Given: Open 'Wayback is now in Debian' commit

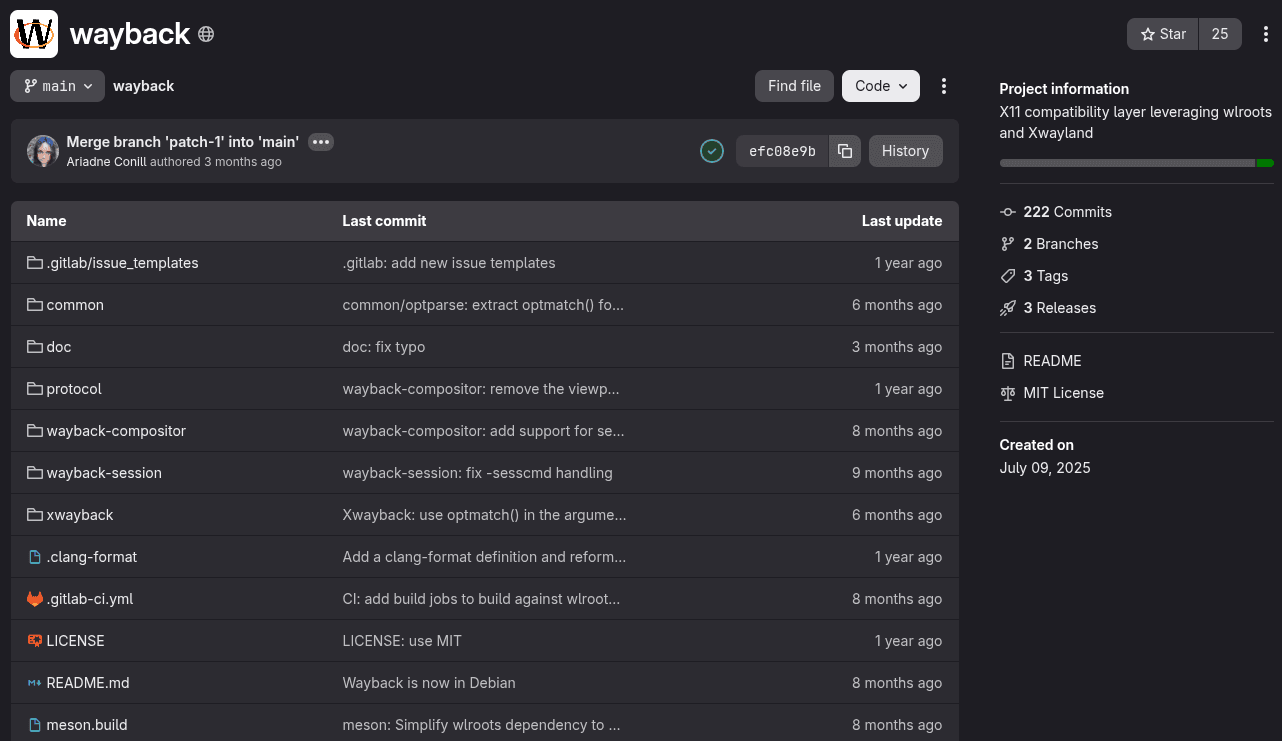Looking at the screenshot, I should 429,683.
